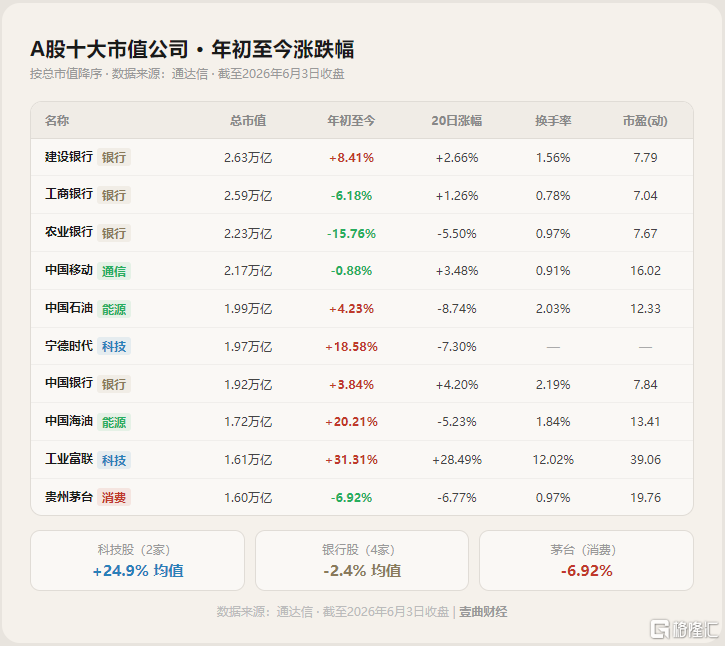Viewport: 725px width, 646px height.
Task: Select the 工业富联 row name
Action: point(69,459)
